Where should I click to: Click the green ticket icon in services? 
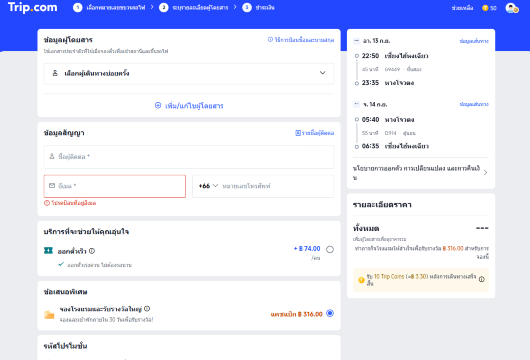pos(48,250)
